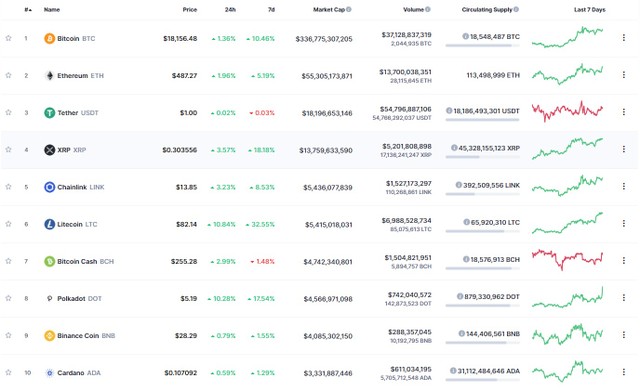Viewport: 640px width, 391px height.
Task: Open Bitcoin's last 7 days sparkline chart
Action: pyautogui.click(x=567, y=37)
